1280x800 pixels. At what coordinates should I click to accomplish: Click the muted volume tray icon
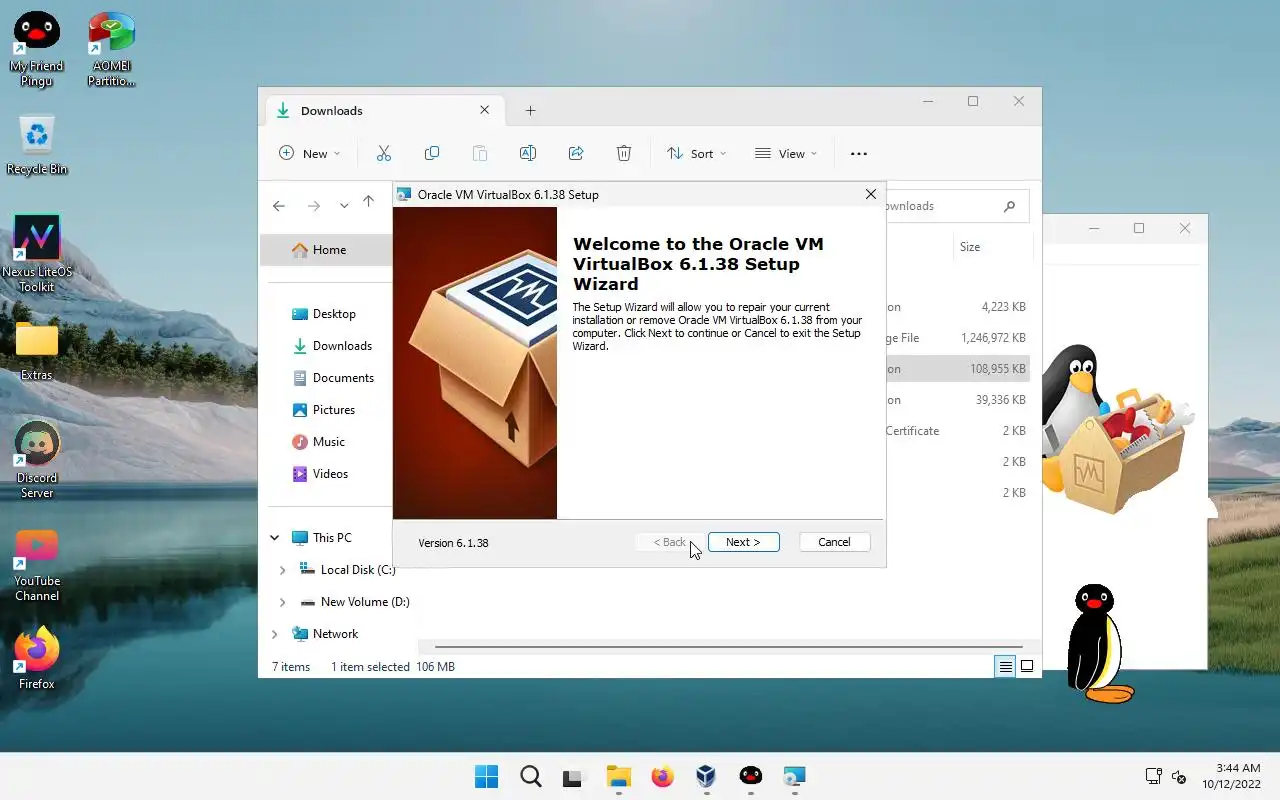[x=1179, y=777]
